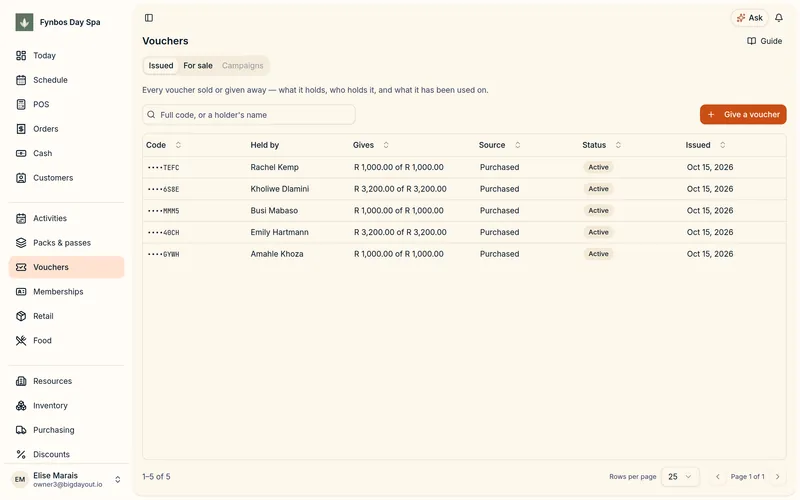Image resolution: width=800 pixels, height=500 pixels.
Task: Open the Memberships card icon
Action: 21,291
